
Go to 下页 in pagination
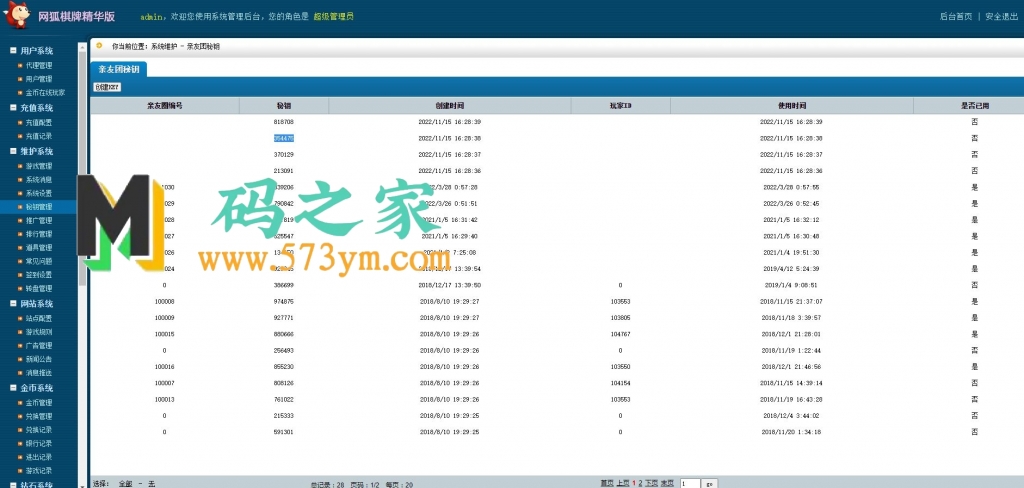(651, 483)
